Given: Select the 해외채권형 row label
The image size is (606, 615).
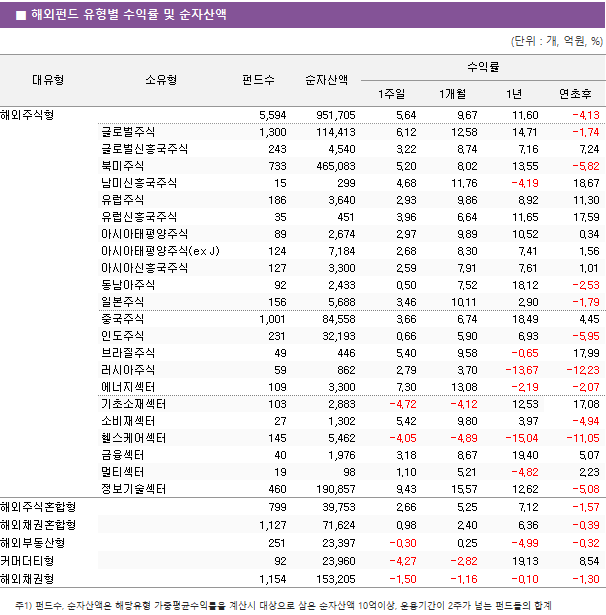Looking at the screenshot, I should (x=27, y=579).
